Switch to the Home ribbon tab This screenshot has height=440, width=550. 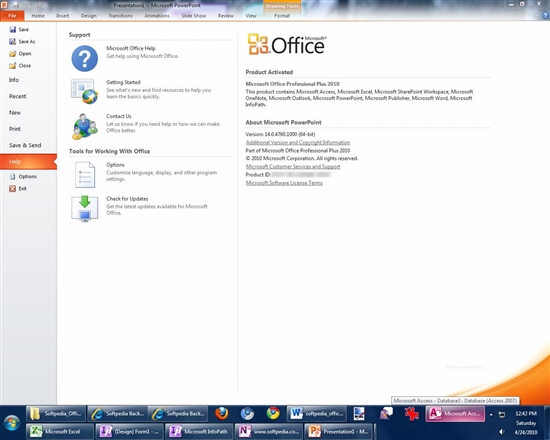click(38, 16)
